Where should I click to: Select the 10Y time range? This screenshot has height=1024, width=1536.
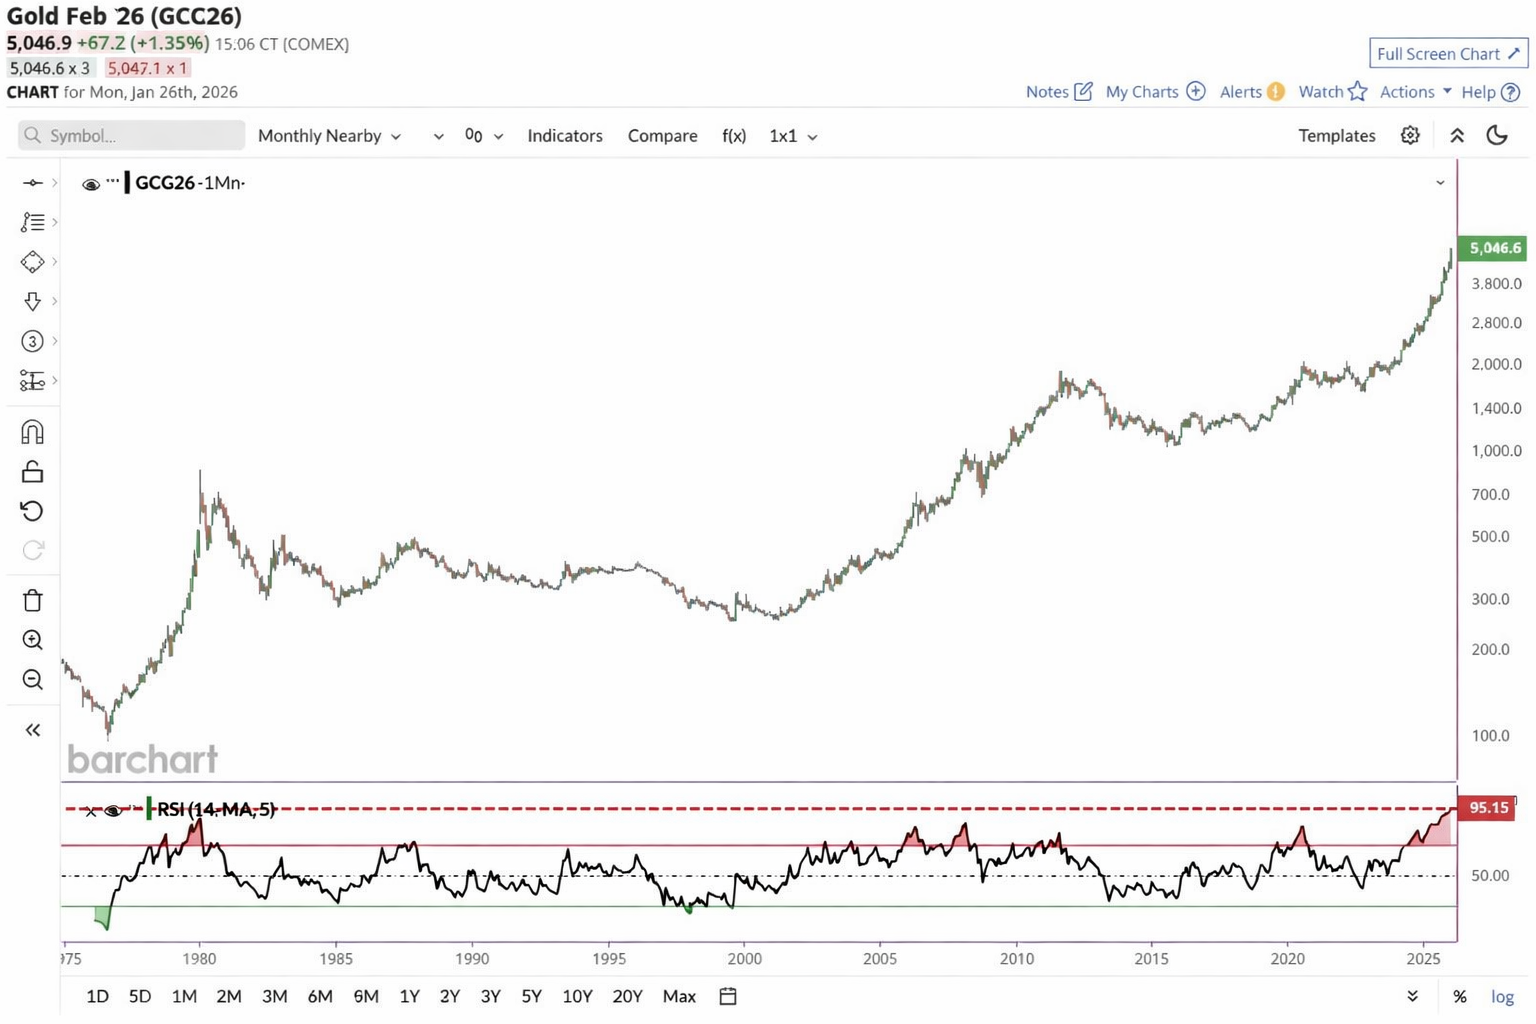point(577,996)
